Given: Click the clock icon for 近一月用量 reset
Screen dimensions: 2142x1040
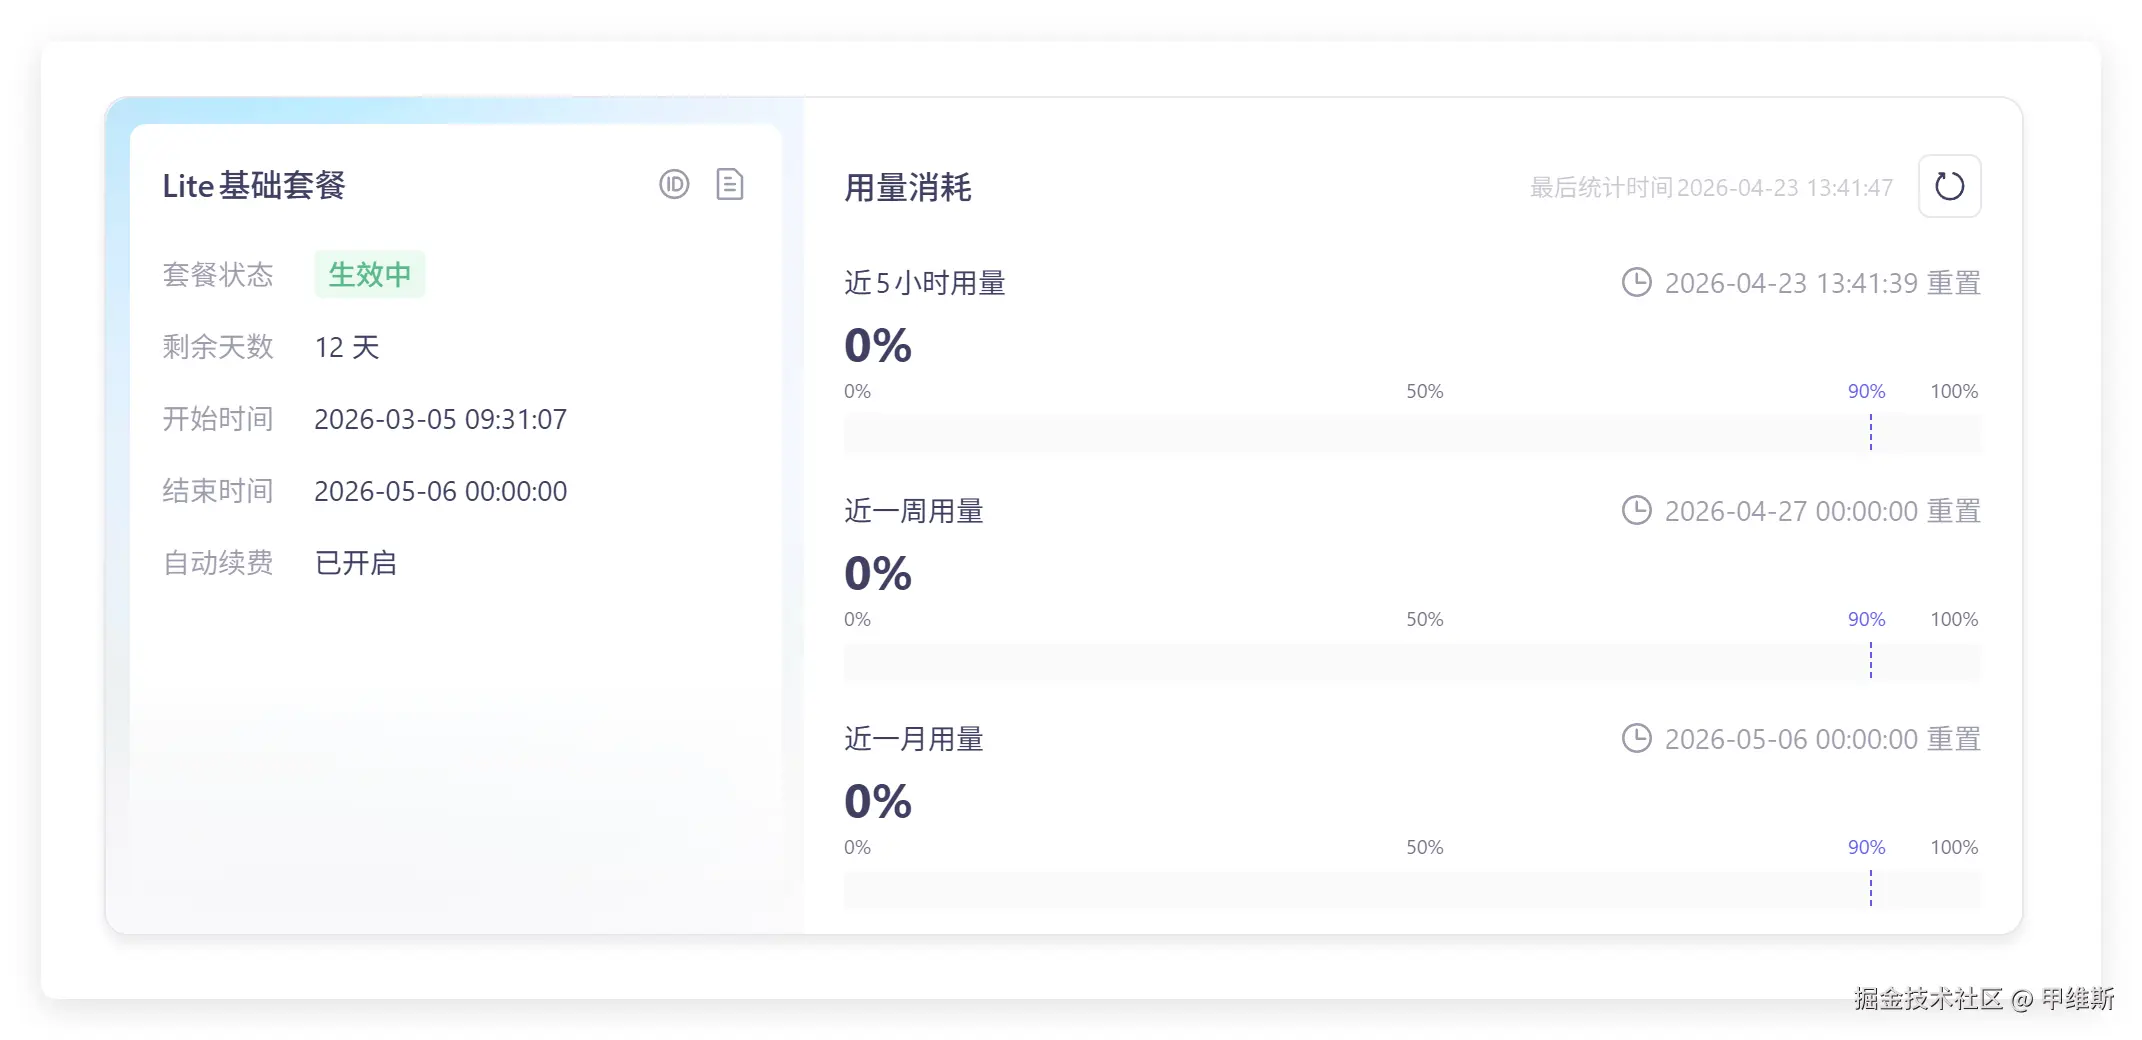Looking at the screenshot, I should pos(1636,739).
